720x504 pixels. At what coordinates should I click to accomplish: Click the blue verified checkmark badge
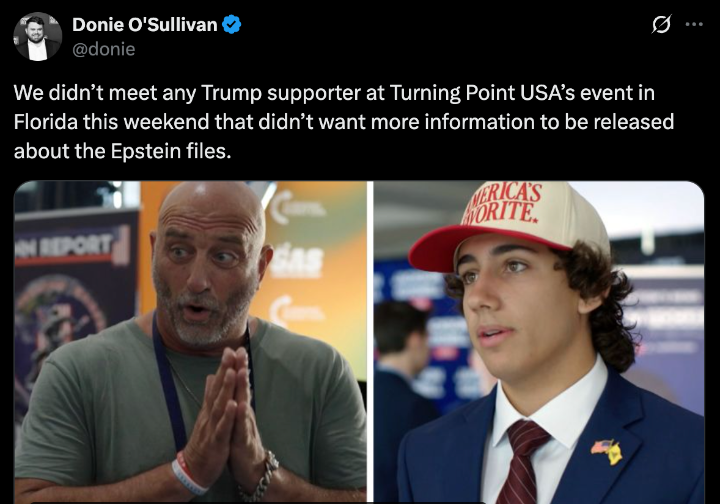(231, 25)
